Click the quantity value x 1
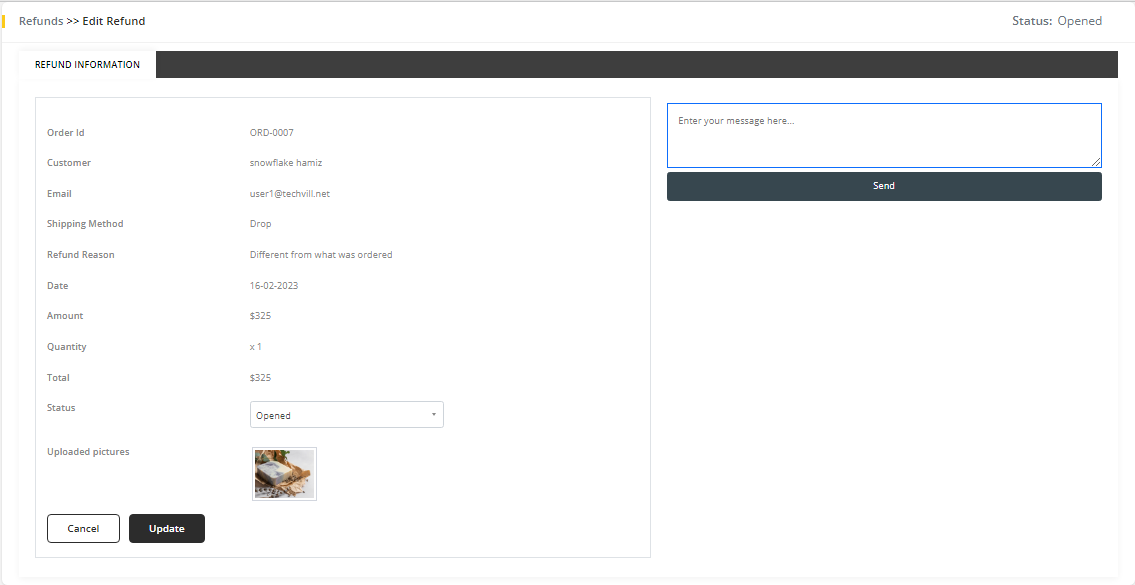This screenshot has width=1135, height=585. [255, 347]
